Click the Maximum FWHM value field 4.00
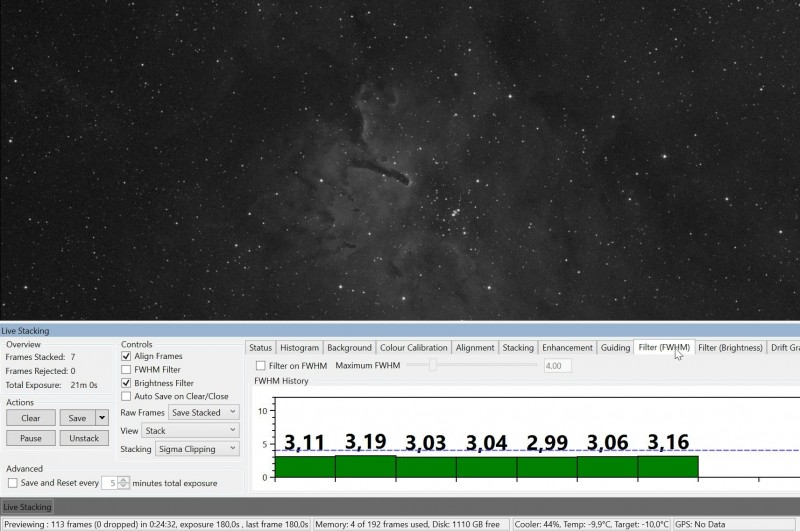800x531 pixels. (557, 366)
